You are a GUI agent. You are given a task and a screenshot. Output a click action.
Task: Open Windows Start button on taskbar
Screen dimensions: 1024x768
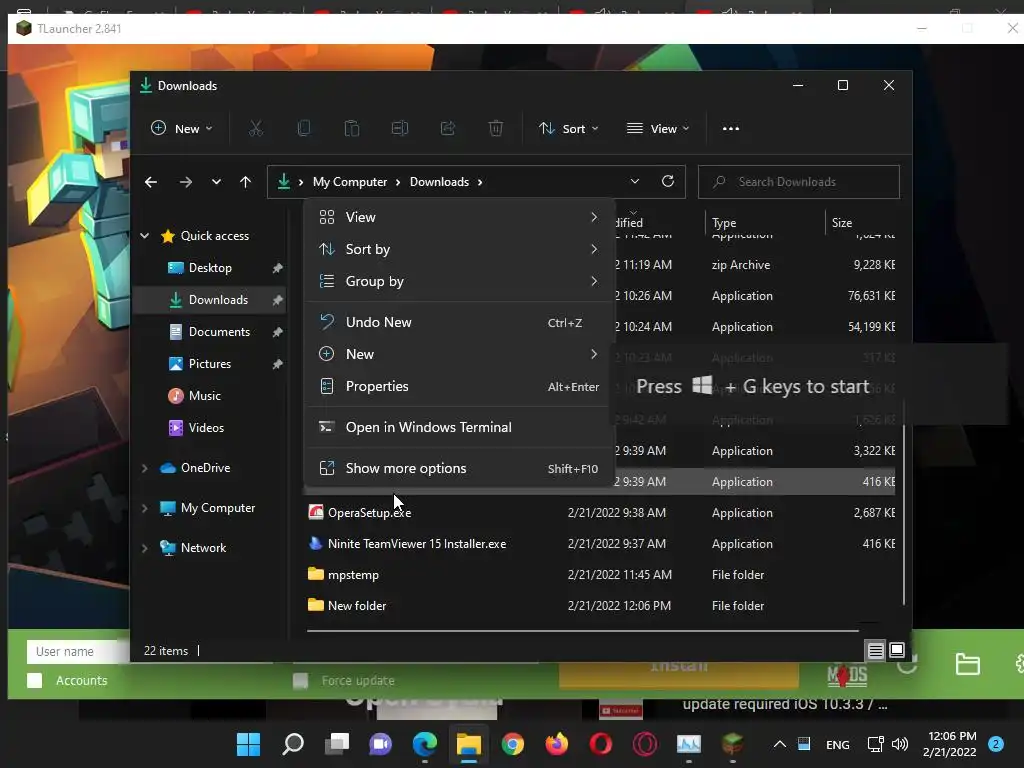(x=248, y=744)
